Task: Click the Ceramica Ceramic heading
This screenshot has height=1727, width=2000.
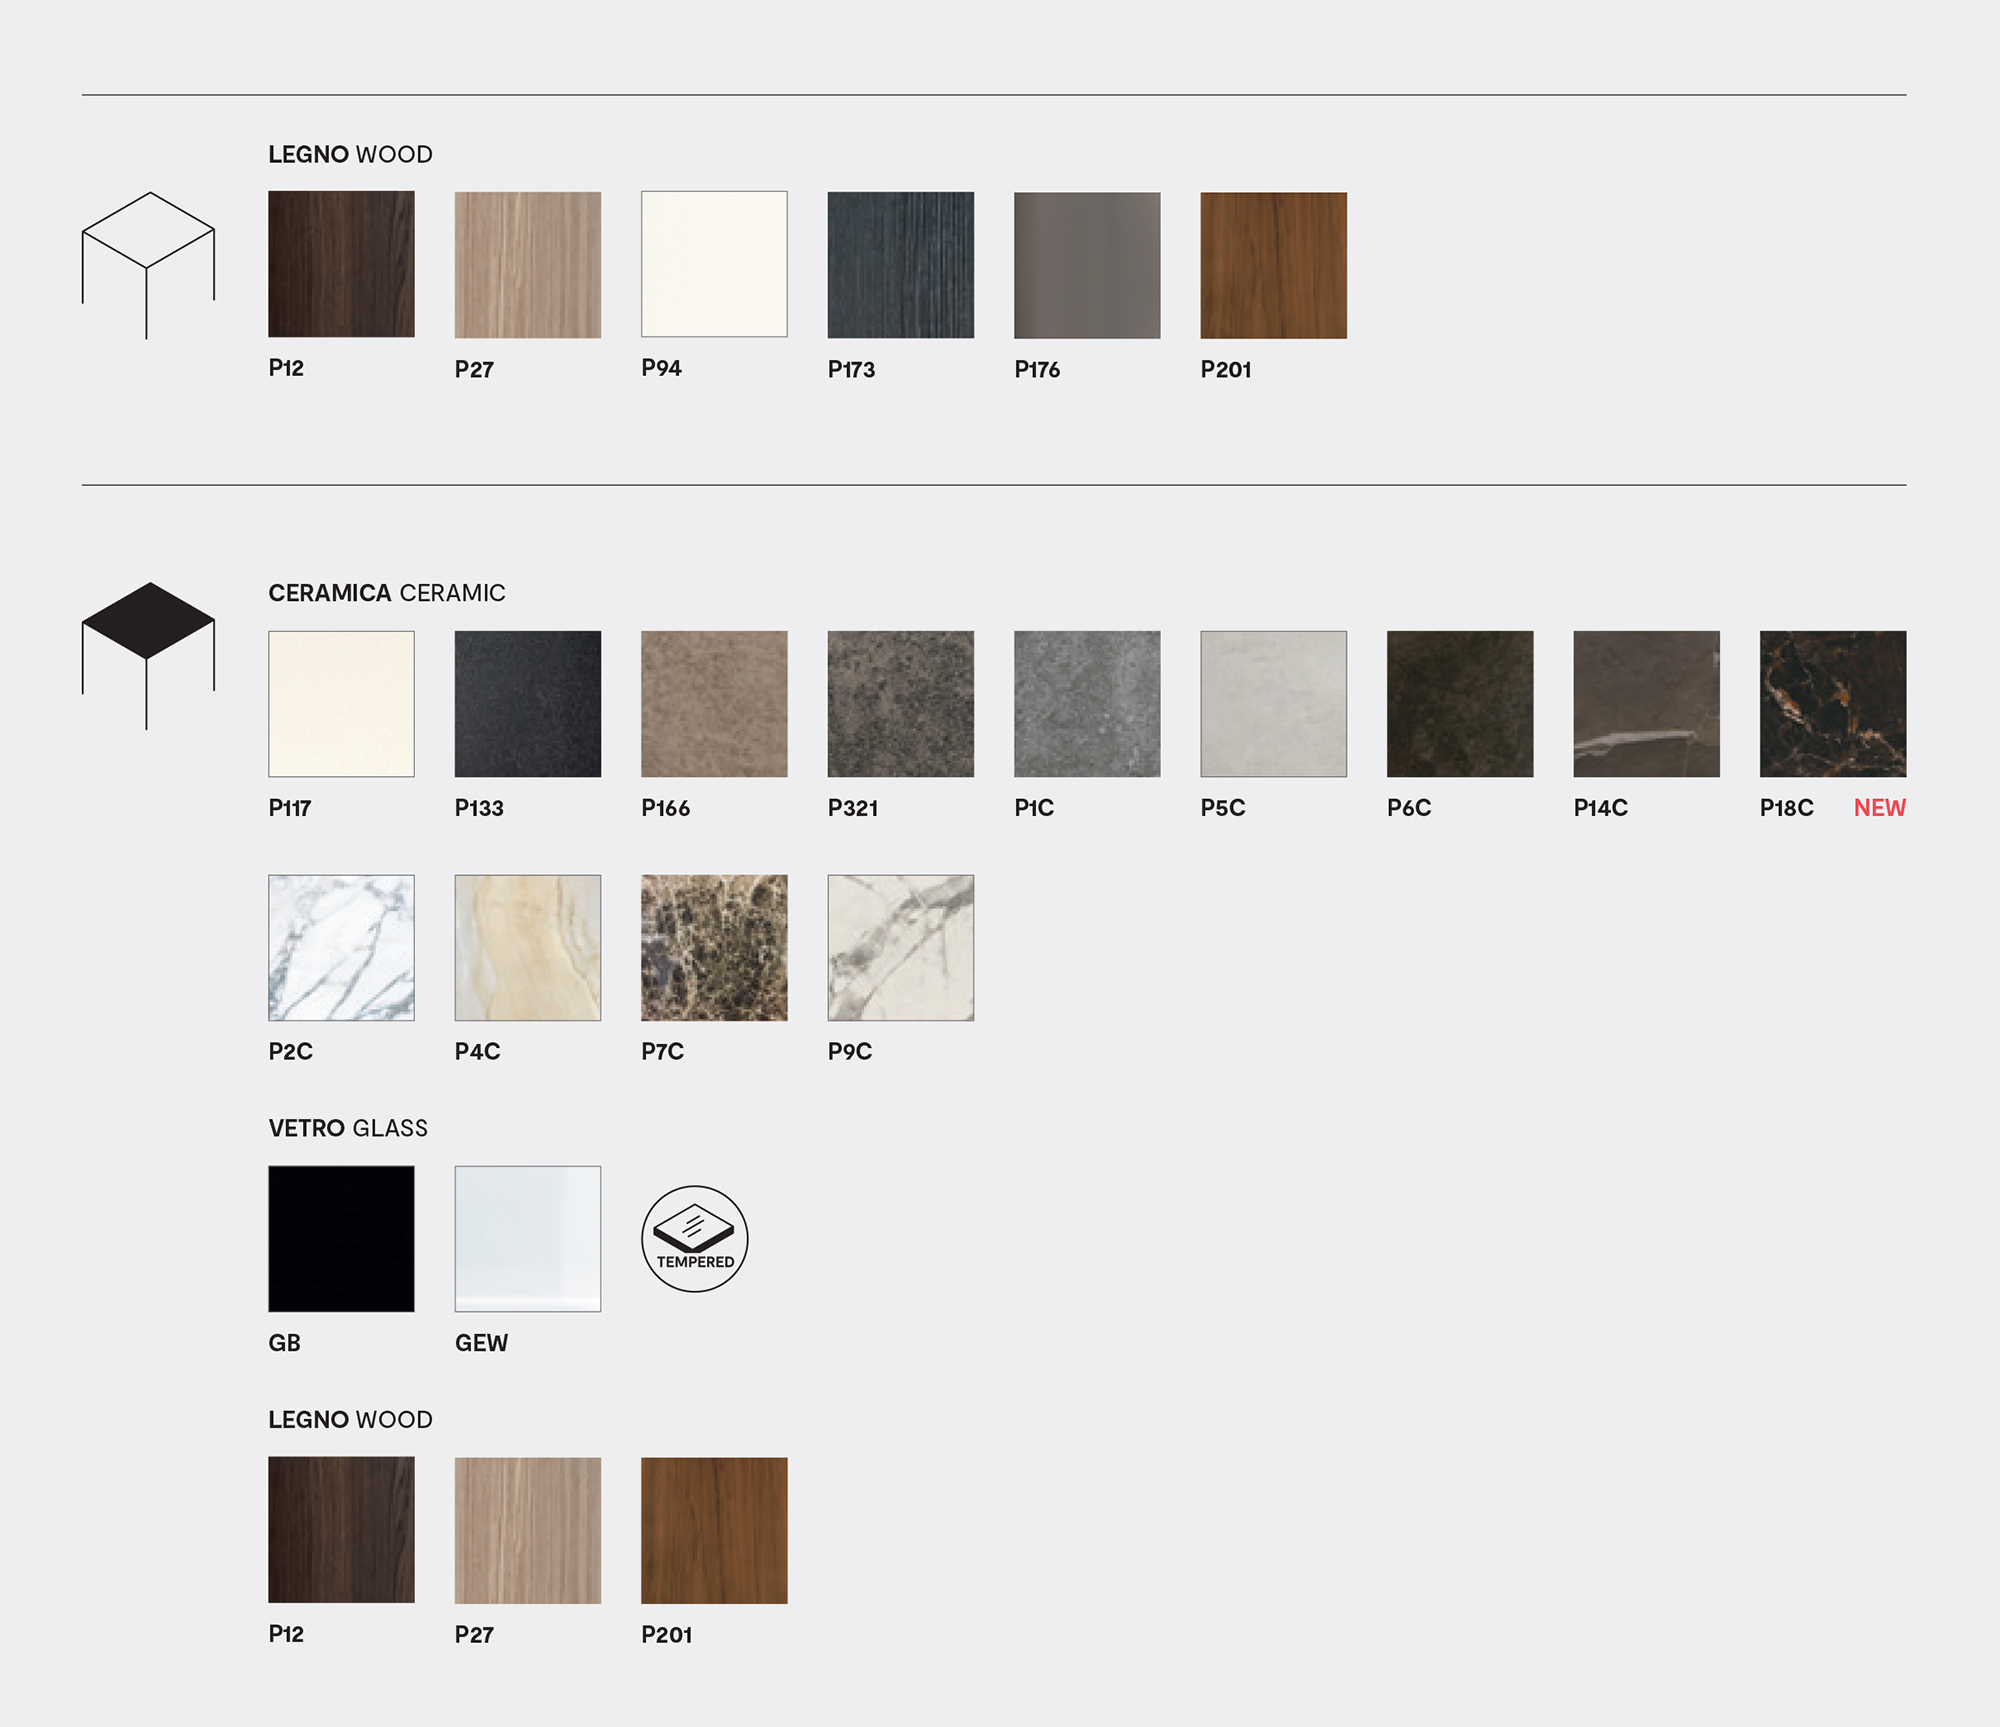Action: click(386, 593)
